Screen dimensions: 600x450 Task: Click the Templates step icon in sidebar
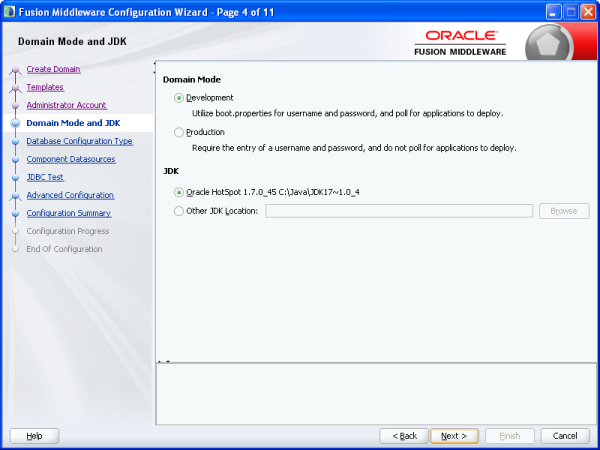15,88
